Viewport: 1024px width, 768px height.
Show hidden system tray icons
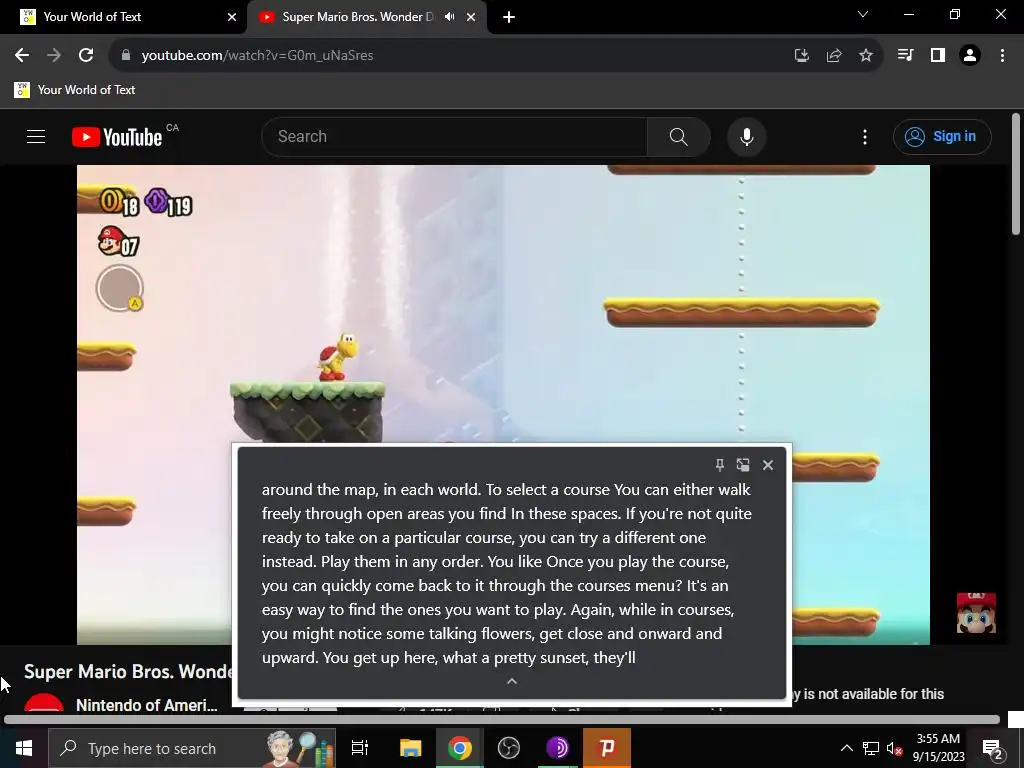pyautogui.click(x=846, y=748)
